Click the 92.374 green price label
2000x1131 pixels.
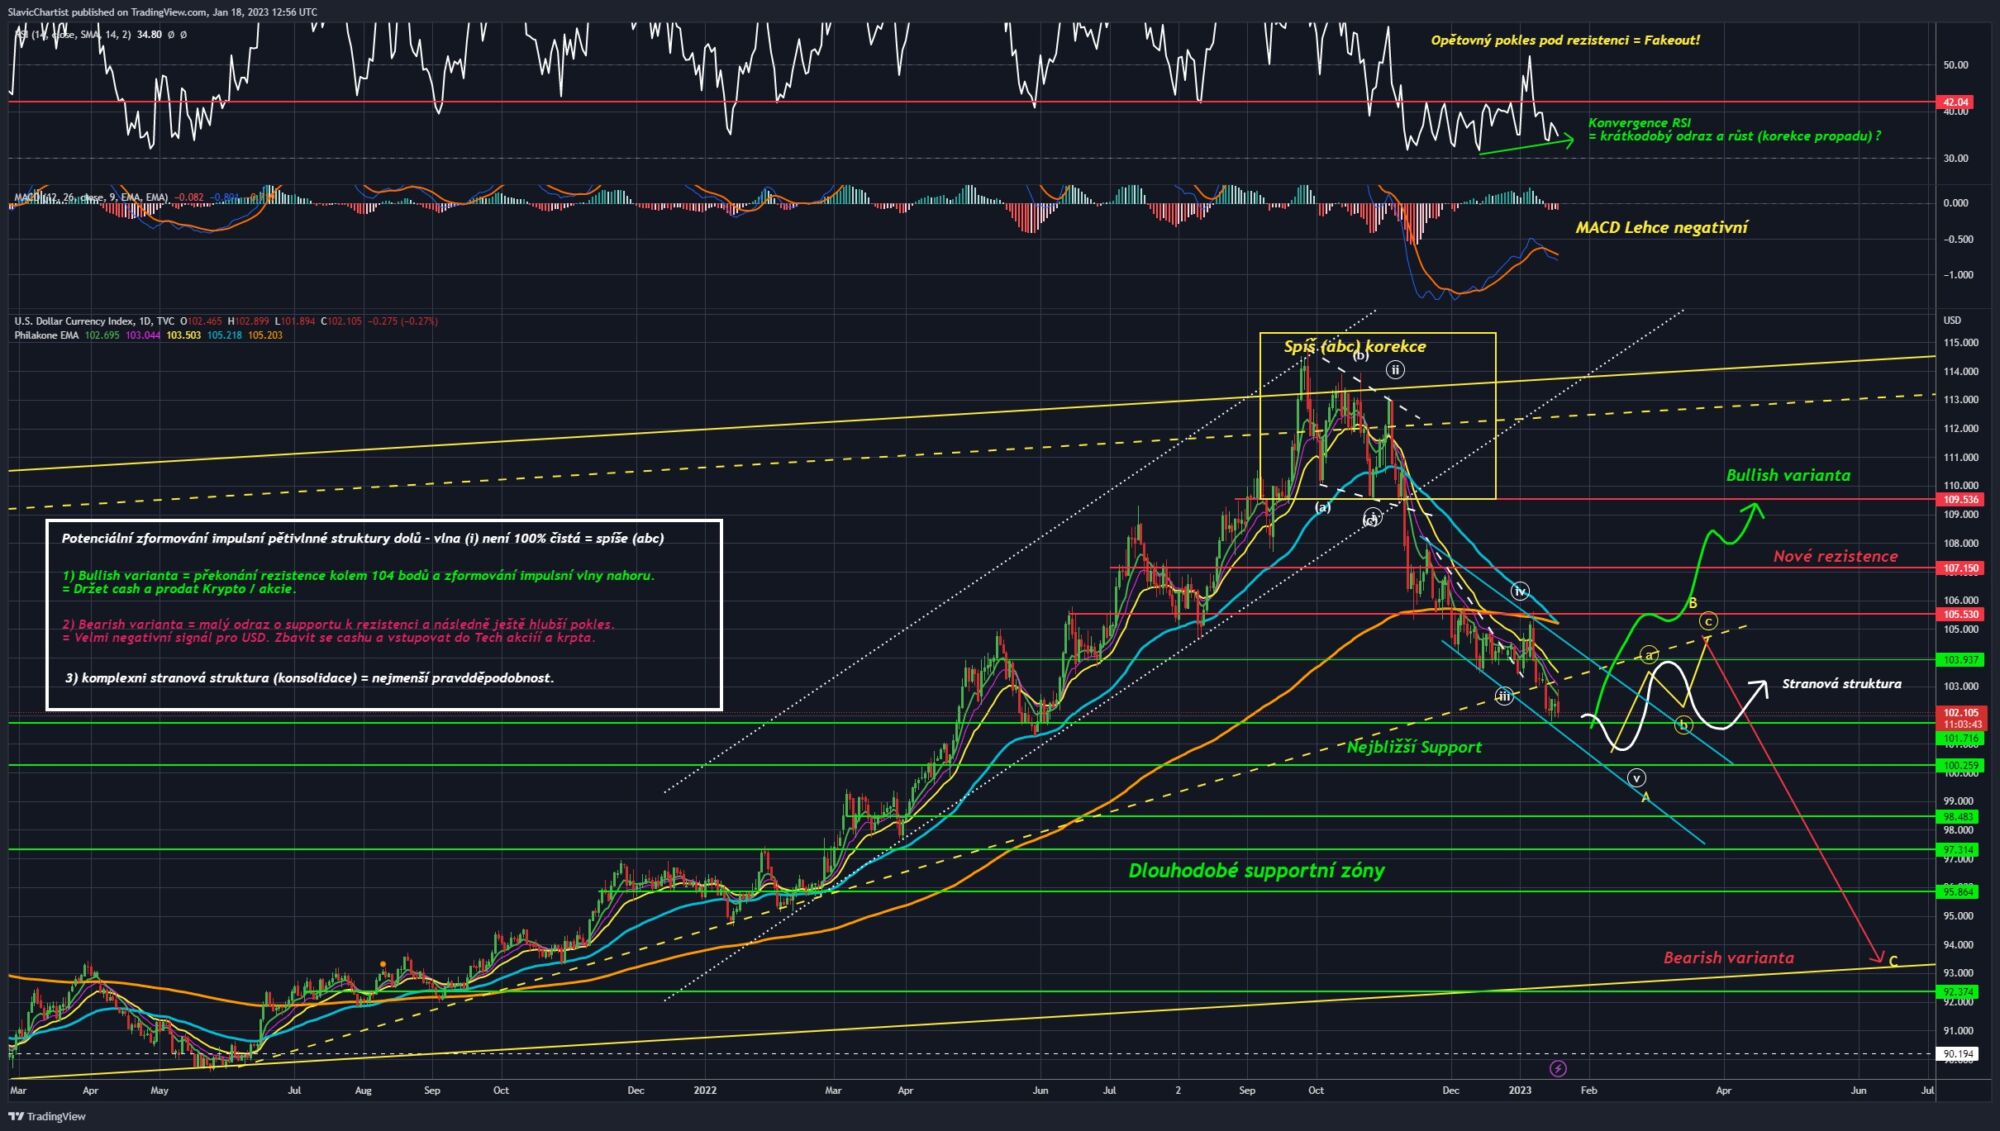coord(1960,992)
